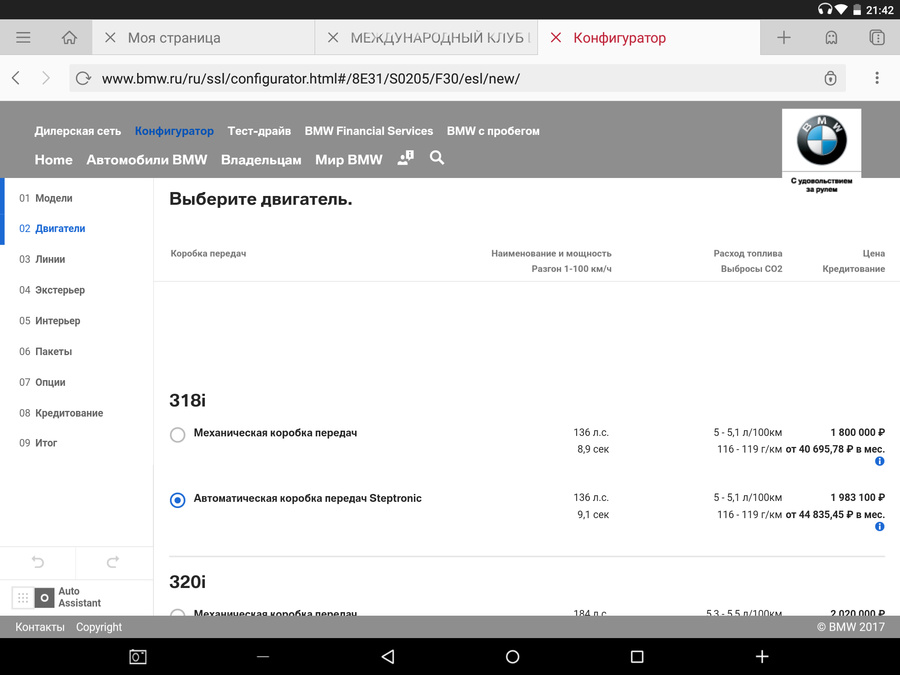Toggle incognito ghost mode icon

831,38
